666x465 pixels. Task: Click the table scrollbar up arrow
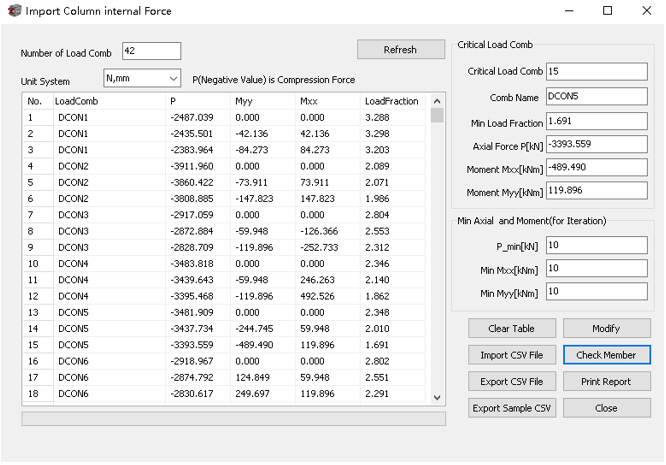pos(437,101)
